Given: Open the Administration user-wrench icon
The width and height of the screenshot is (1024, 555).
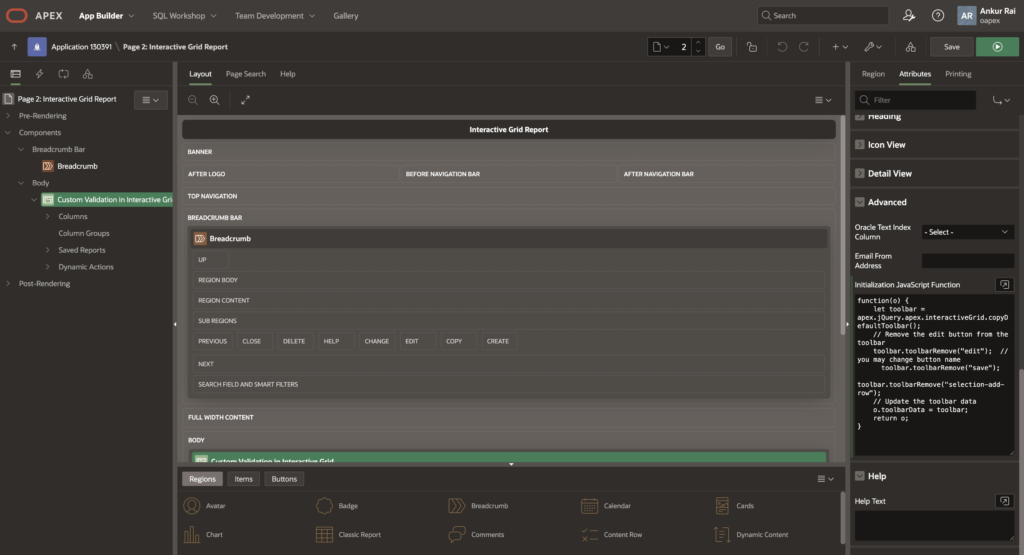Looking at the screenshot, I should click(x=908, y=16).
